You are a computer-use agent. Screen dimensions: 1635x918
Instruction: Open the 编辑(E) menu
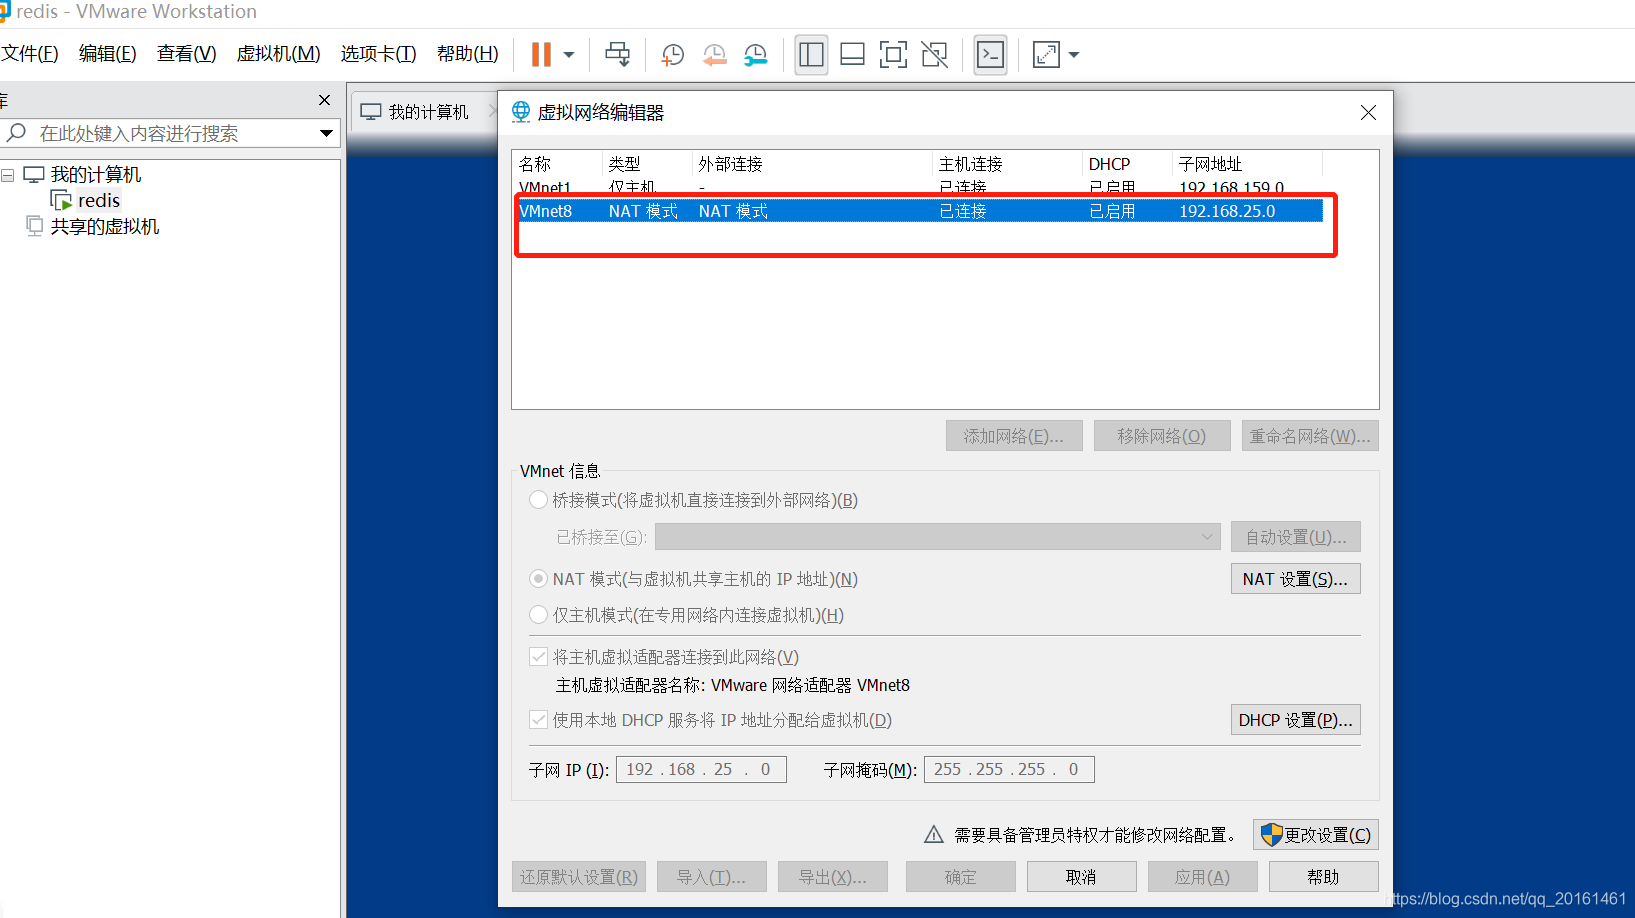tap(108, 54)
